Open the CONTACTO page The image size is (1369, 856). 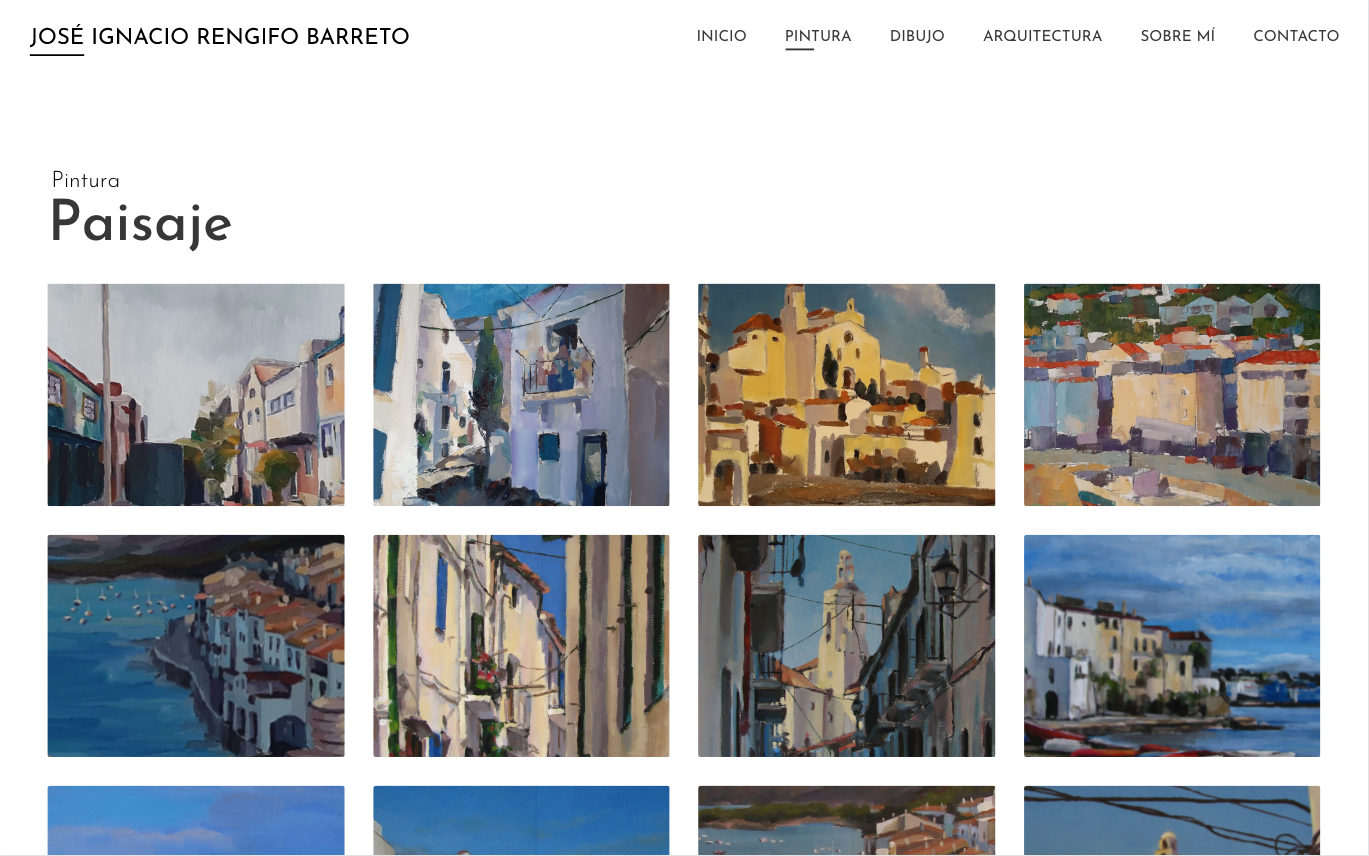(x=1296, y=36)
